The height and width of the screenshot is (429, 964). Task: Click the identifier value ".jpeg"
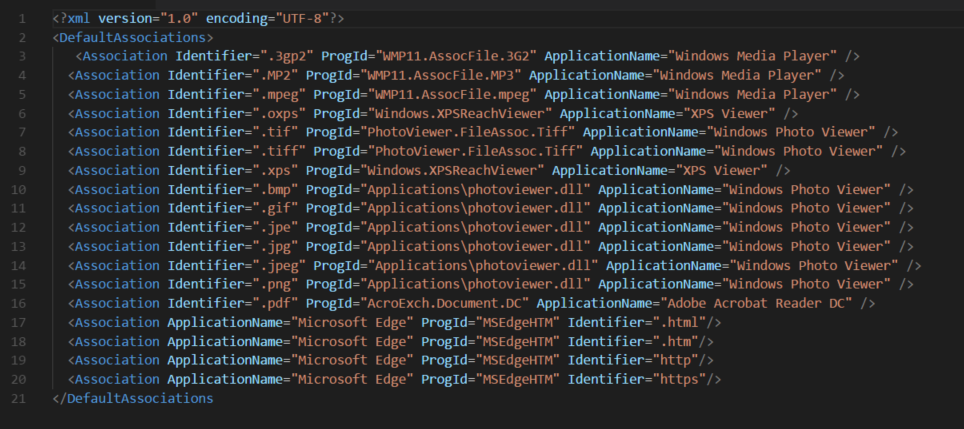279,266
